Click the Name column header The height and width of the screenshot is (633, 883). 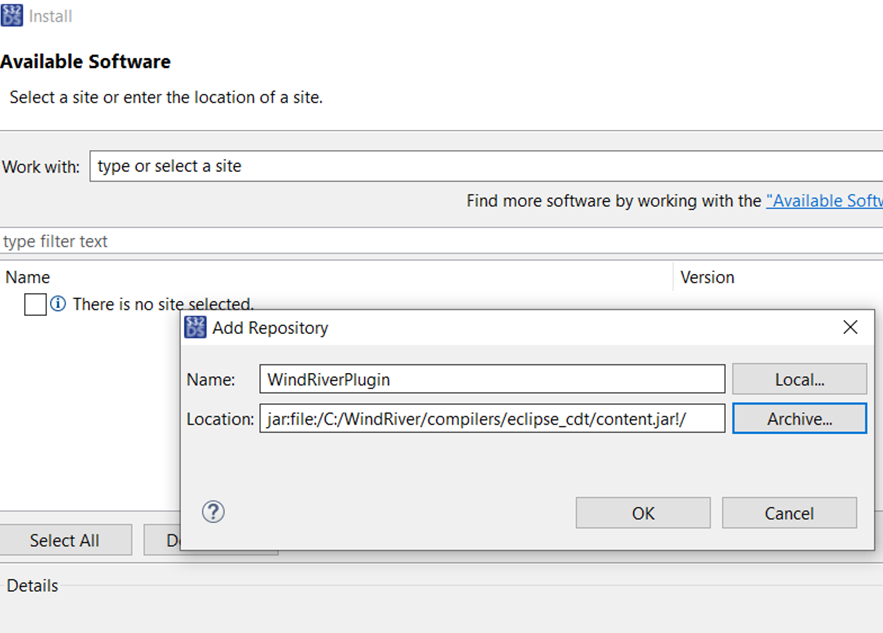(x=27, y=277)
